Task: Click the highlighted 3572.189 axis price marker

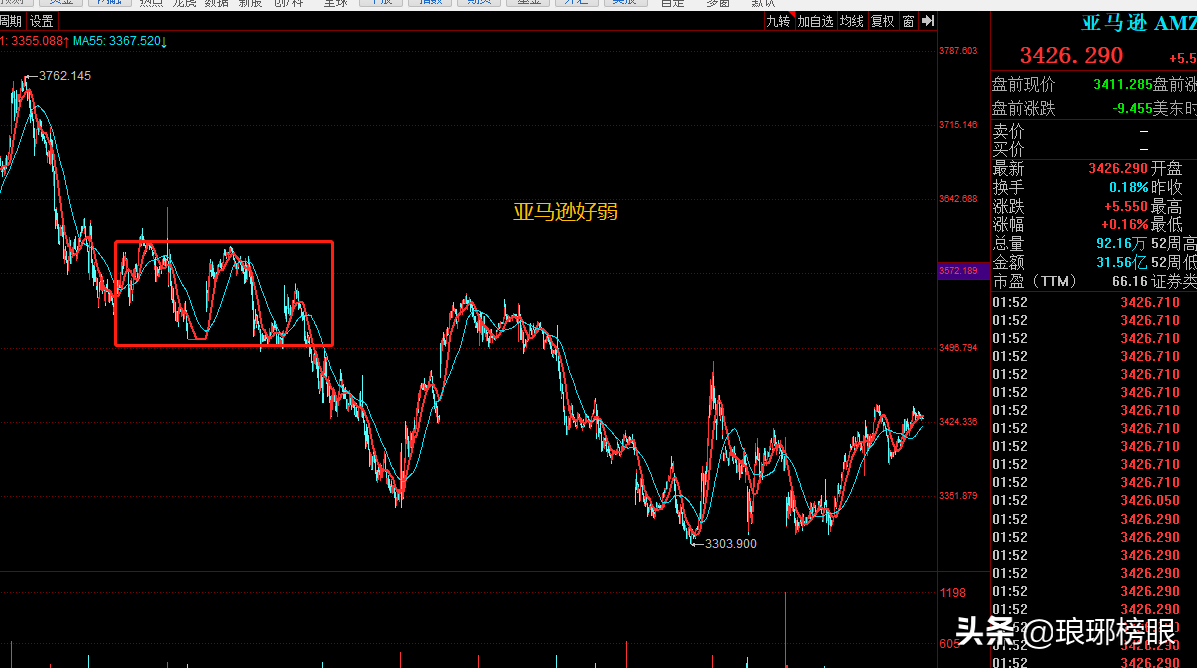Action: pos(963,271)
